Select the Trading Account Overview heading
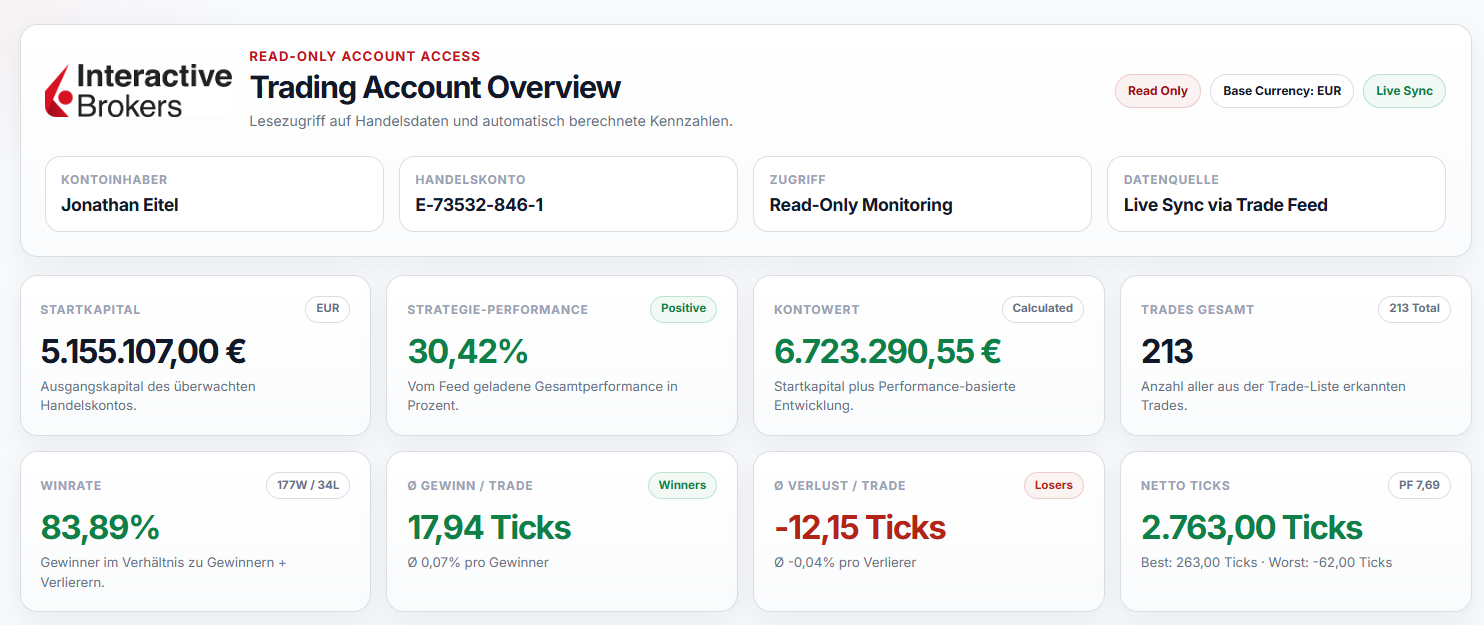The height and width of the screenshot is (625, 1484). click(435, 88)
